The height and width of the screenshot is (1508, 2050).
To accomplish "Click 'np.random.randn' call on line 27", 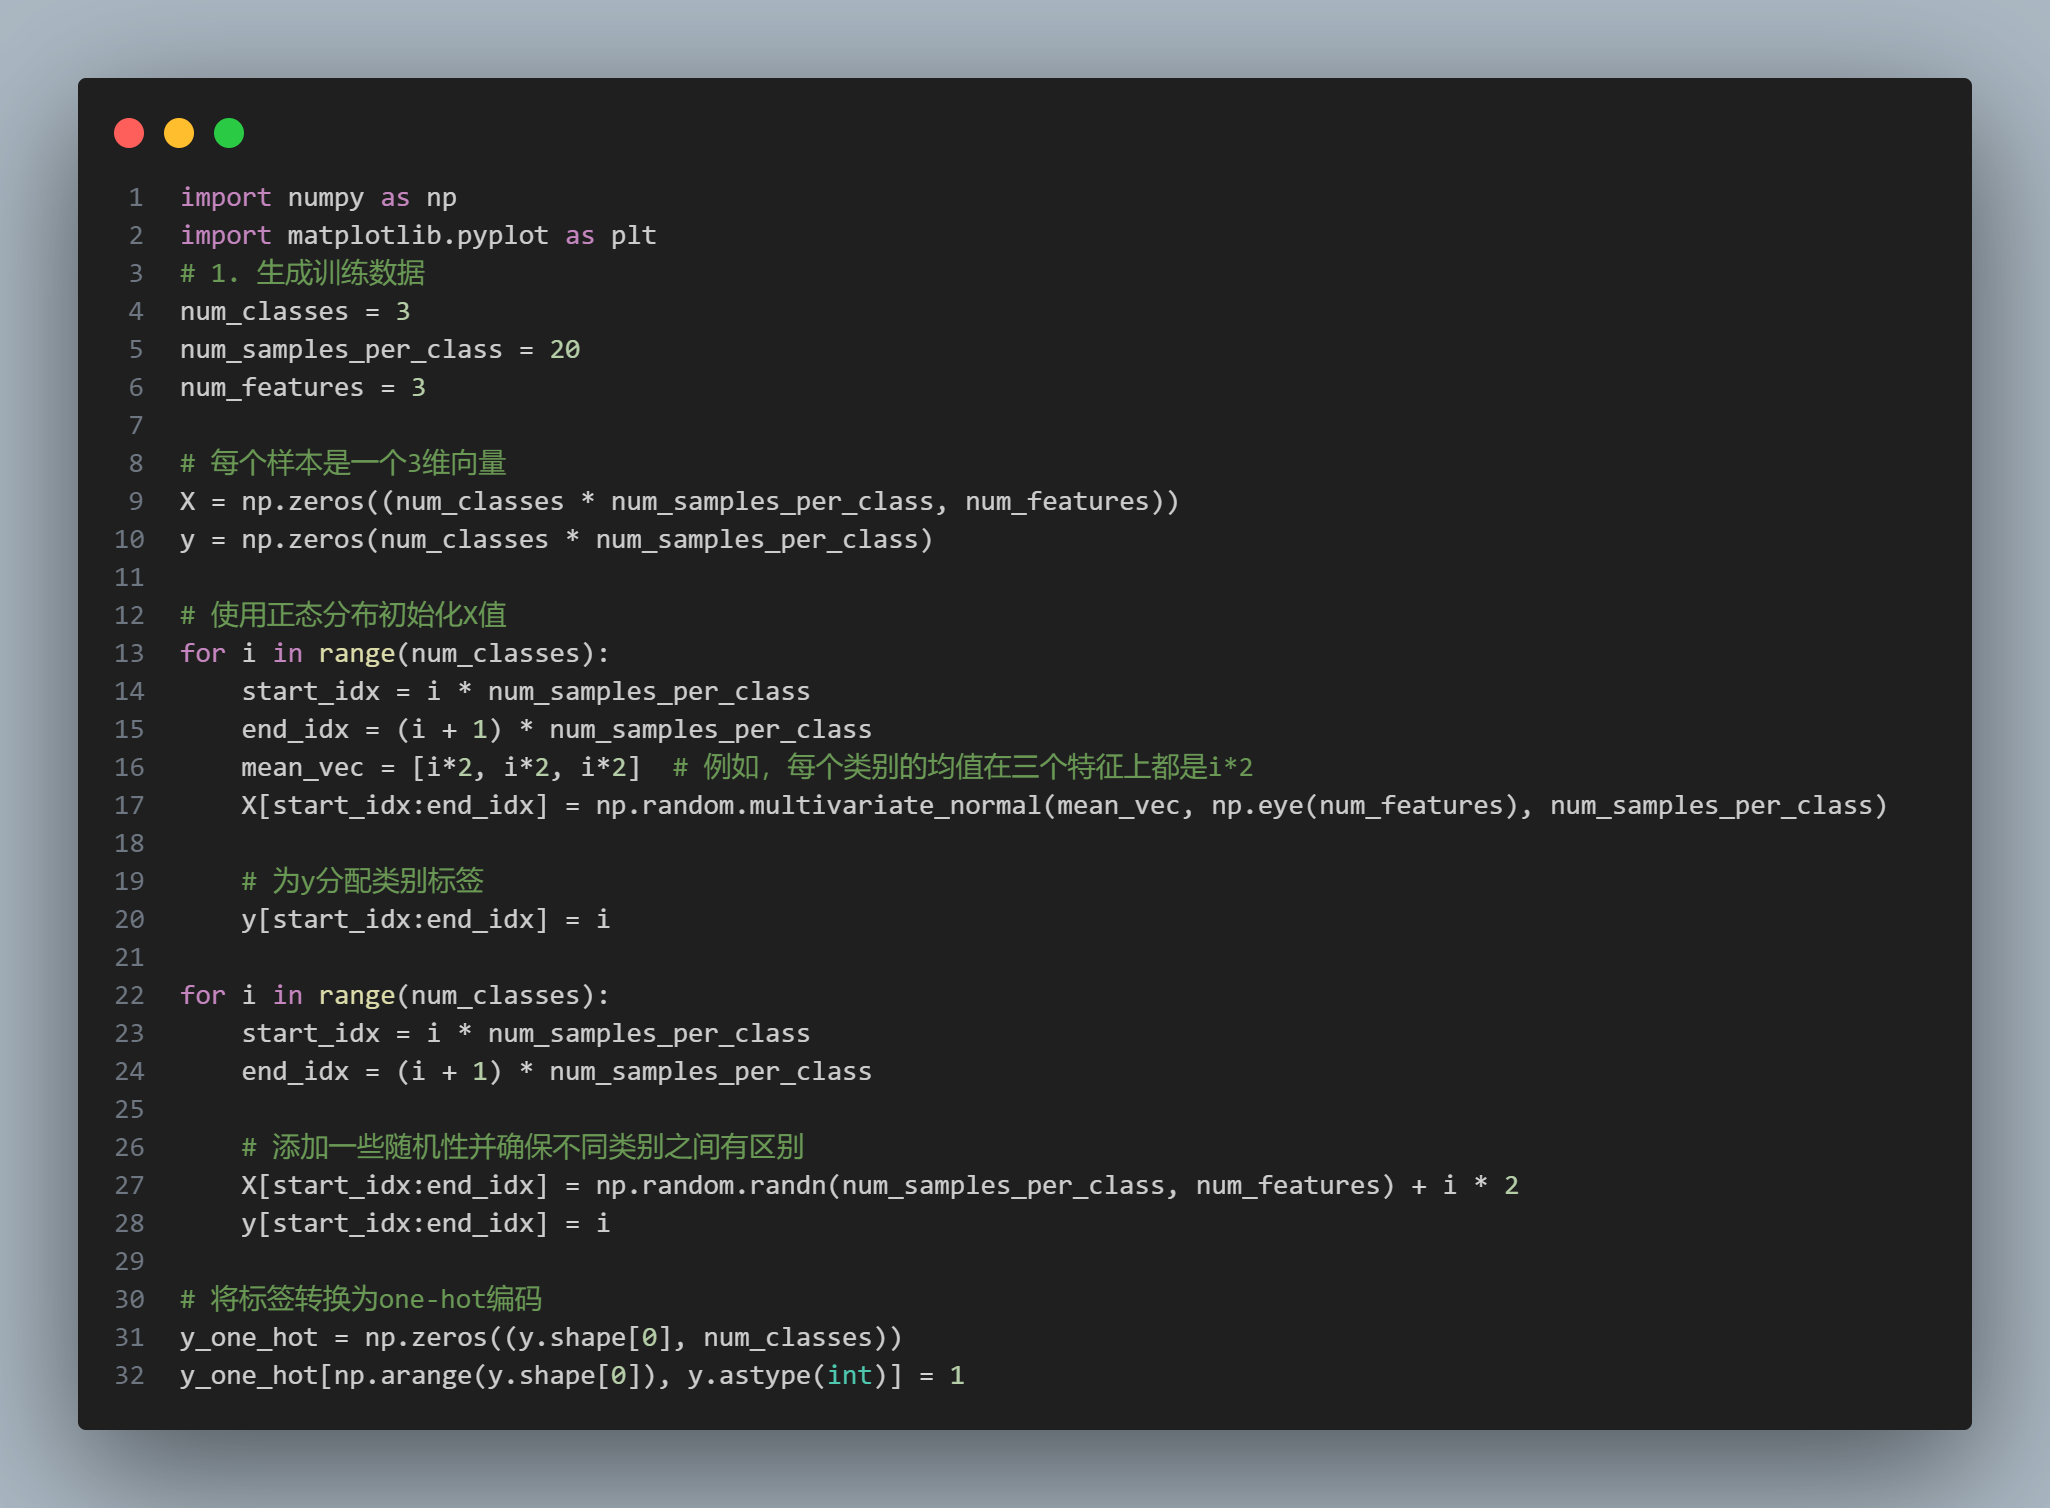I will click(x=710, y=1186).
